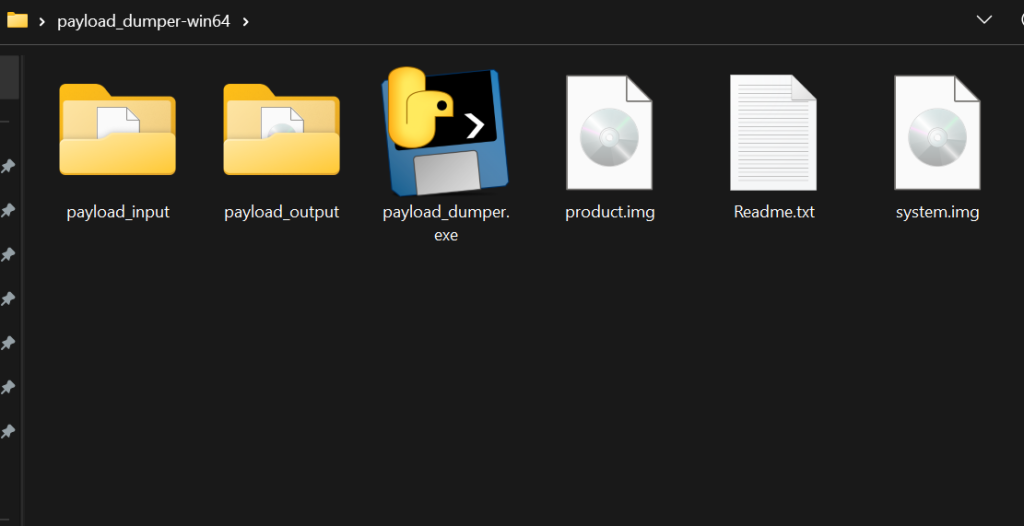This screenshot has width=1024, height=526.
Task: Click the payload_dumper.exe Python floppy icon
Action: coord(445,131)
